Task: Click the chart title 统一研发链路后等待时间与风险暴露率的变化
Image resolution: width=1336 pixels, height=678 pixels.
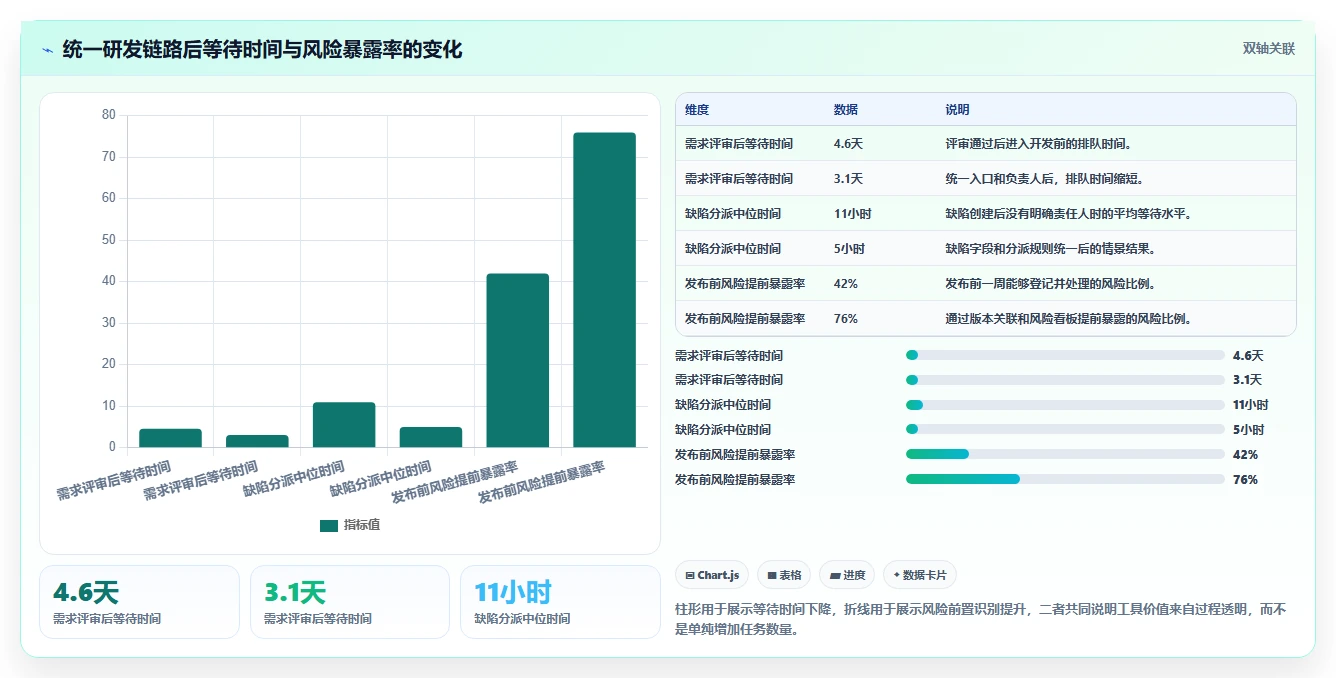Action: tap(262, 50)
